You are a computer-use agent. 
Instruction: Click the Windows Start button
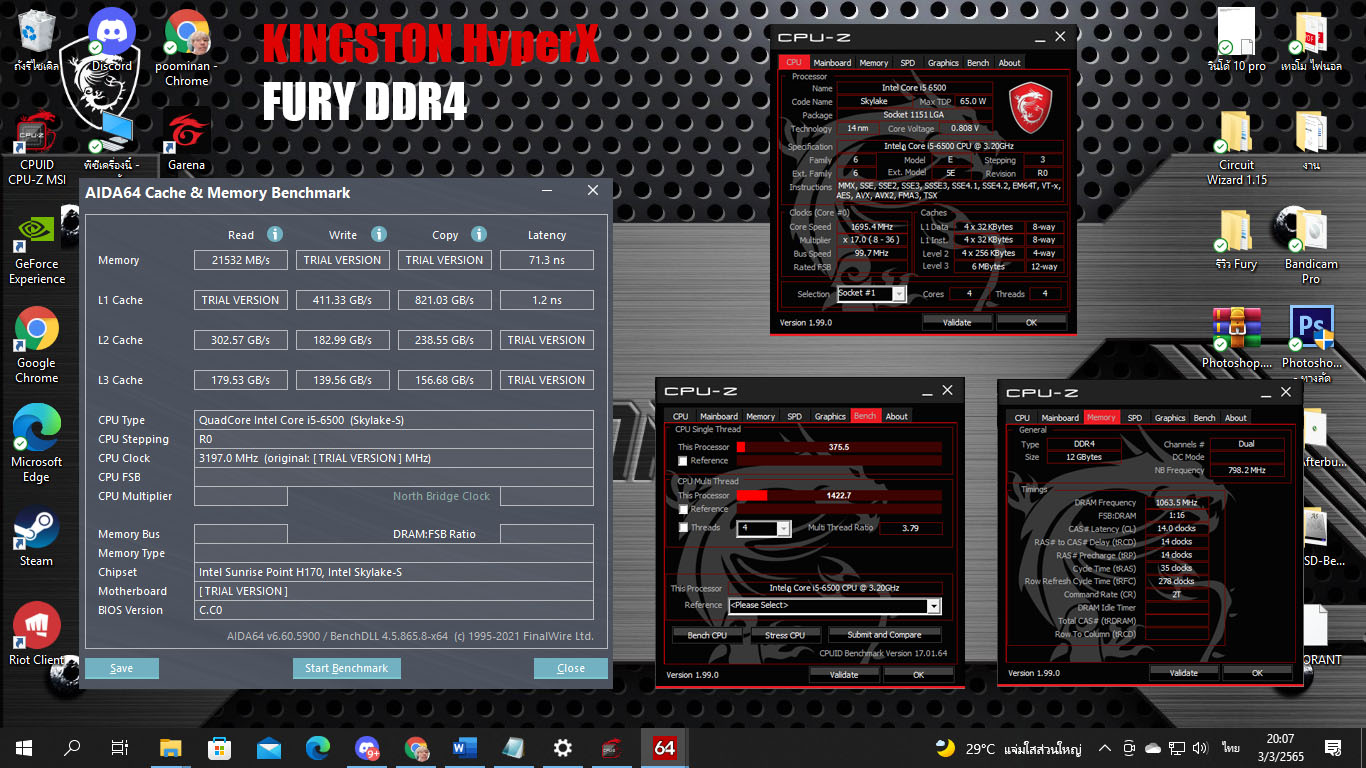coord(24,747)
